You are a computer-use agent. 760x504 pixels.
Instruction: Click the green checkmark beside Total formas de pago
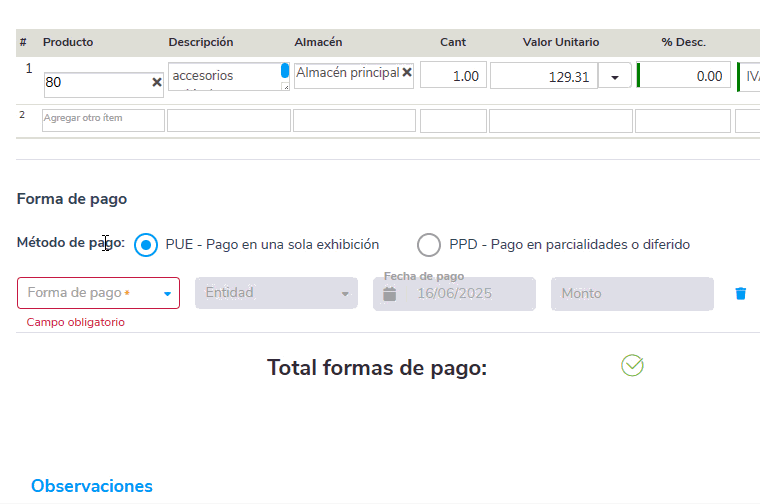(632, 366)
